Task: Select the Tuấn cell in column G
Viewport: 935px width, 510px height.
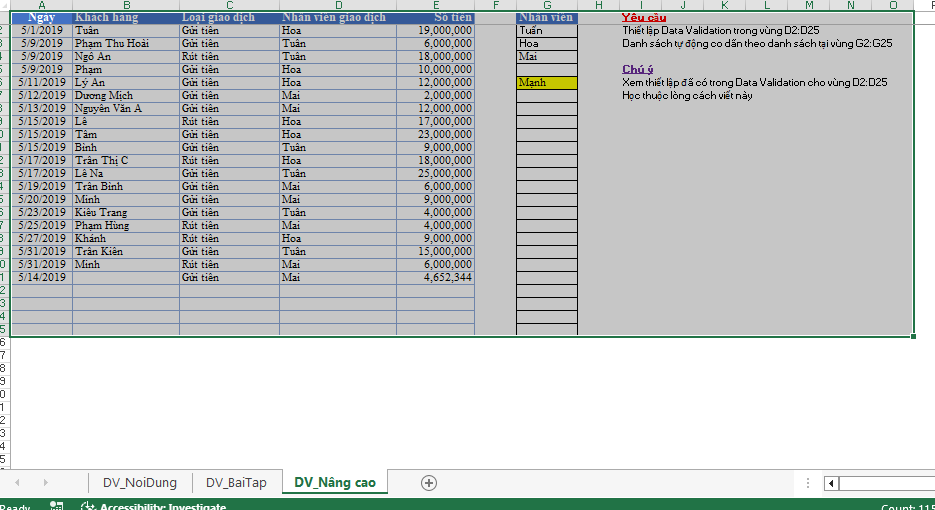Action: pos(547,30)
